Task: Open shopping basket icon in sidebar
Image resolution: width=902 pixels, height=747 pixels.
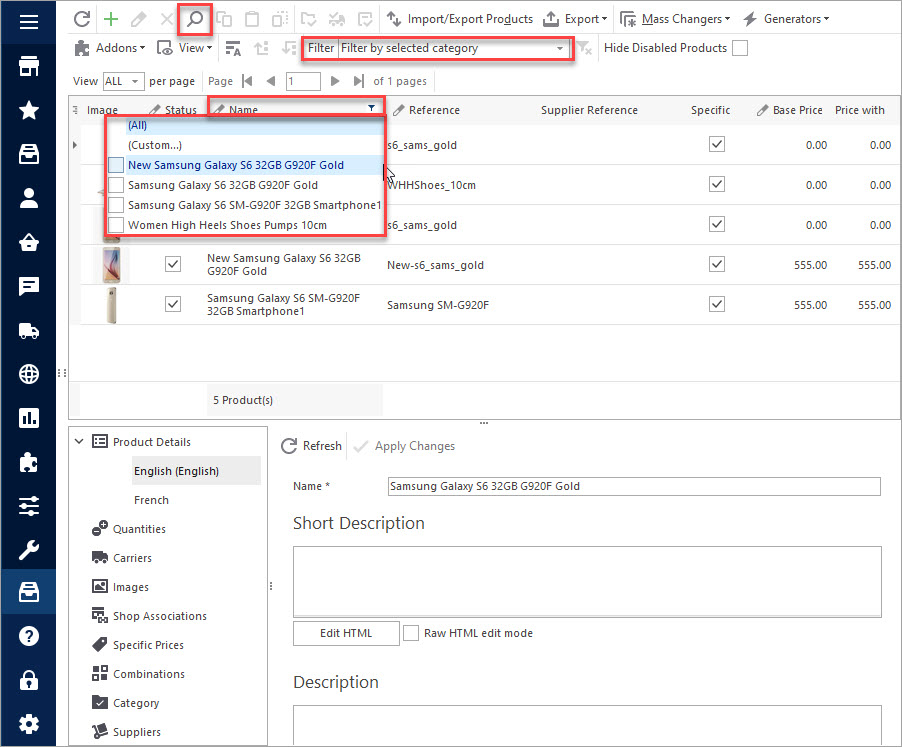Action: pyautogui.click(x=29, y=242)
